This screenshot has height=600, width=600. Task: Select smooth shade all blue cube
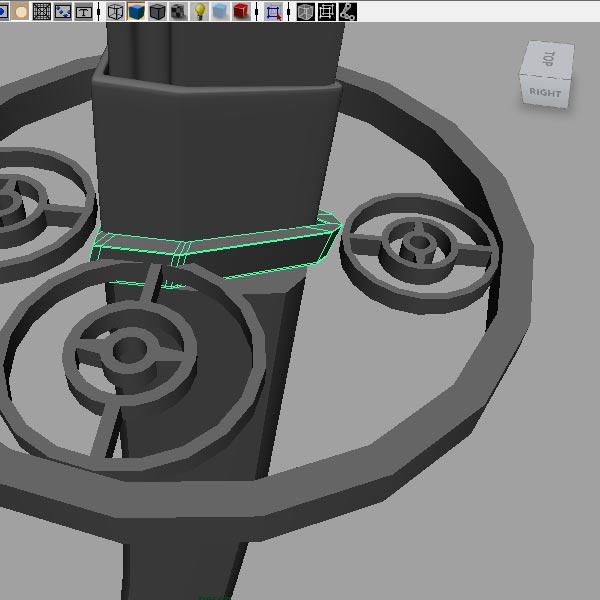(137, 11)
